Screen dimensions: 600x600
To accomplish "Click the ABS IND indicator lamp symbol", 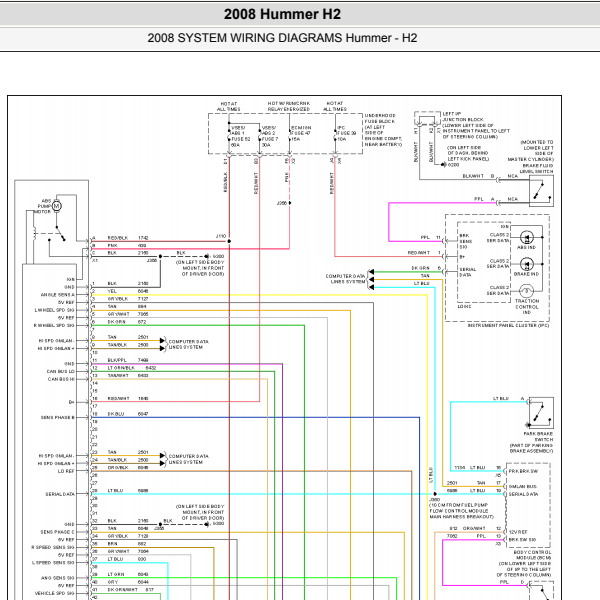I will pos(527,237).
